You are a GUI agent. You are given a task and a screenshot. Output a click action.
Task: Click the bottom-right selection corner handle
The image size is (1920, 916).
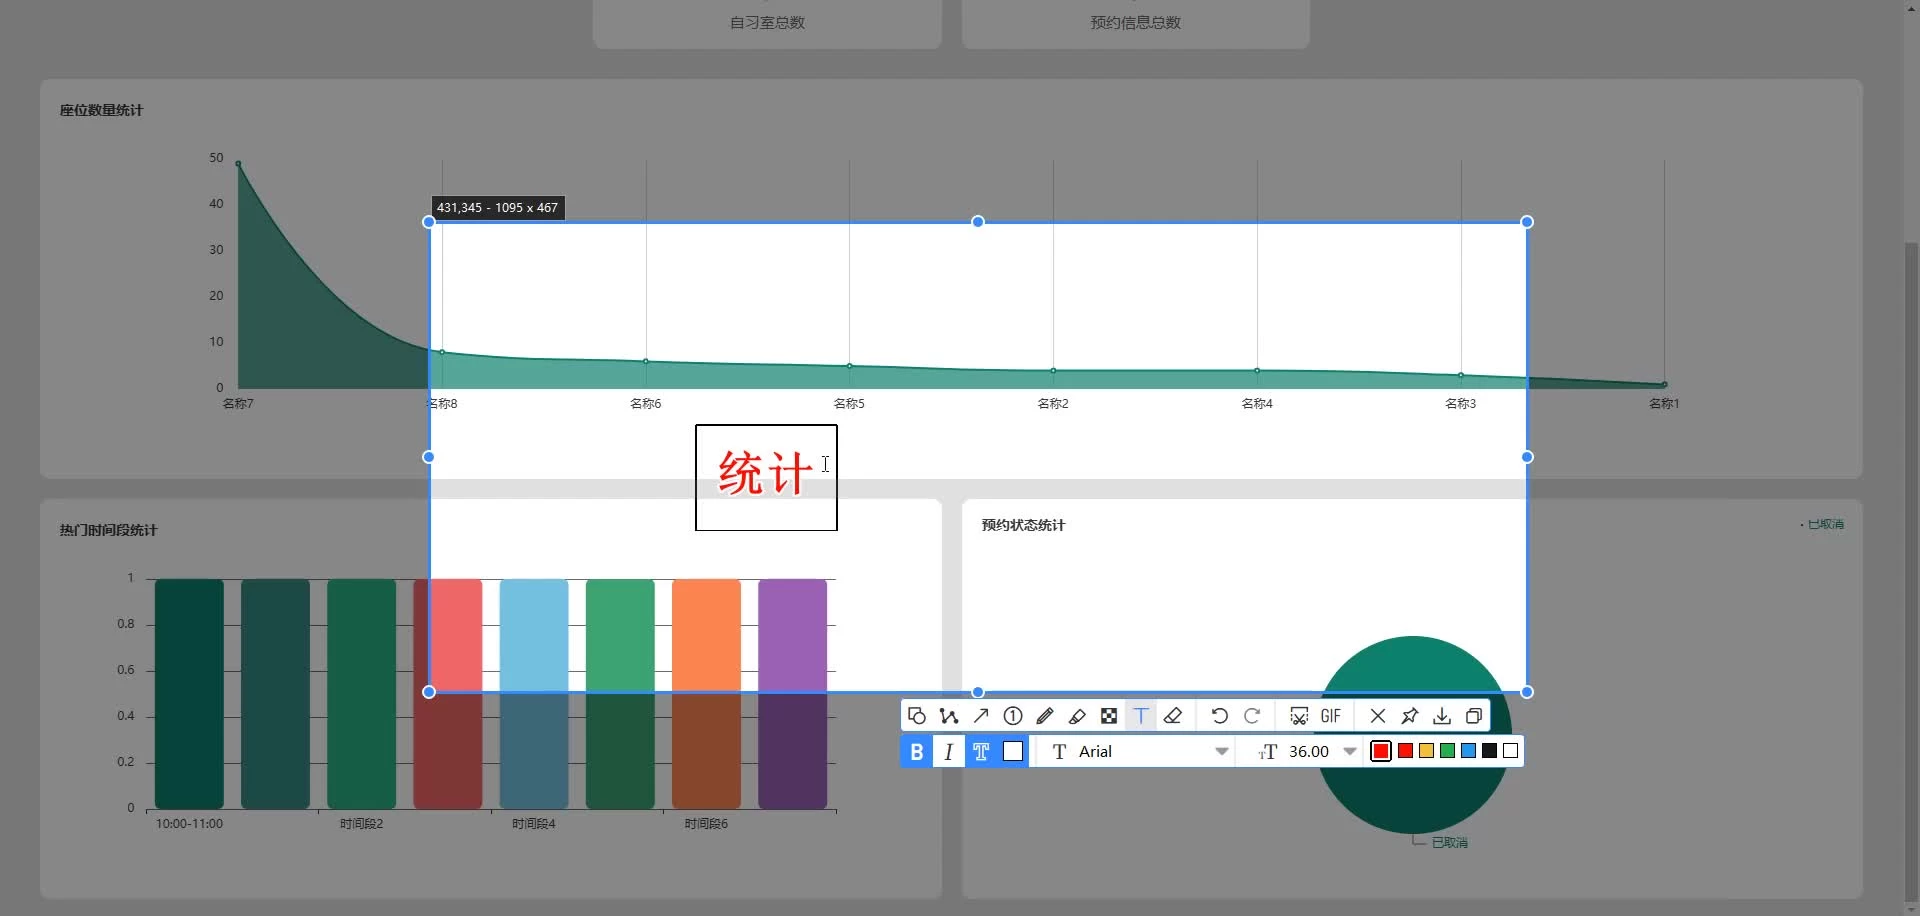1527,692
